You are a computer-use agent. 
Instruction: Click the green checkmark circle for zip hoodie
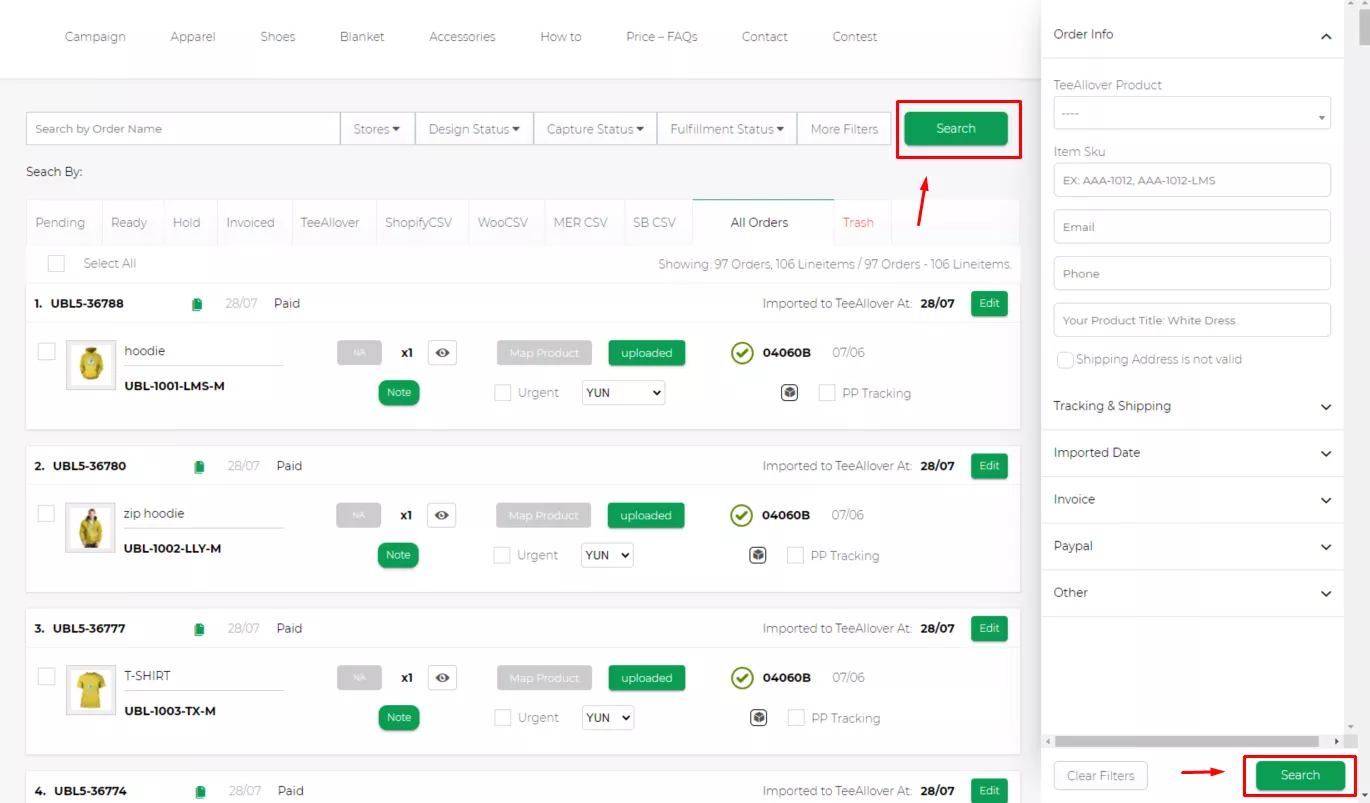click(741, 515)
